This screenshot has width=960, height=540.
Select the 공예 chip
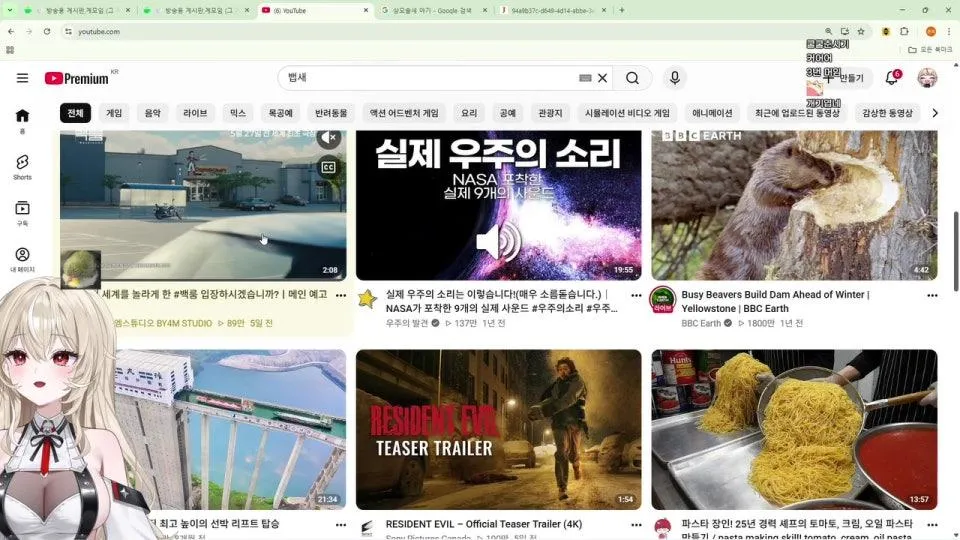[508, 113]
